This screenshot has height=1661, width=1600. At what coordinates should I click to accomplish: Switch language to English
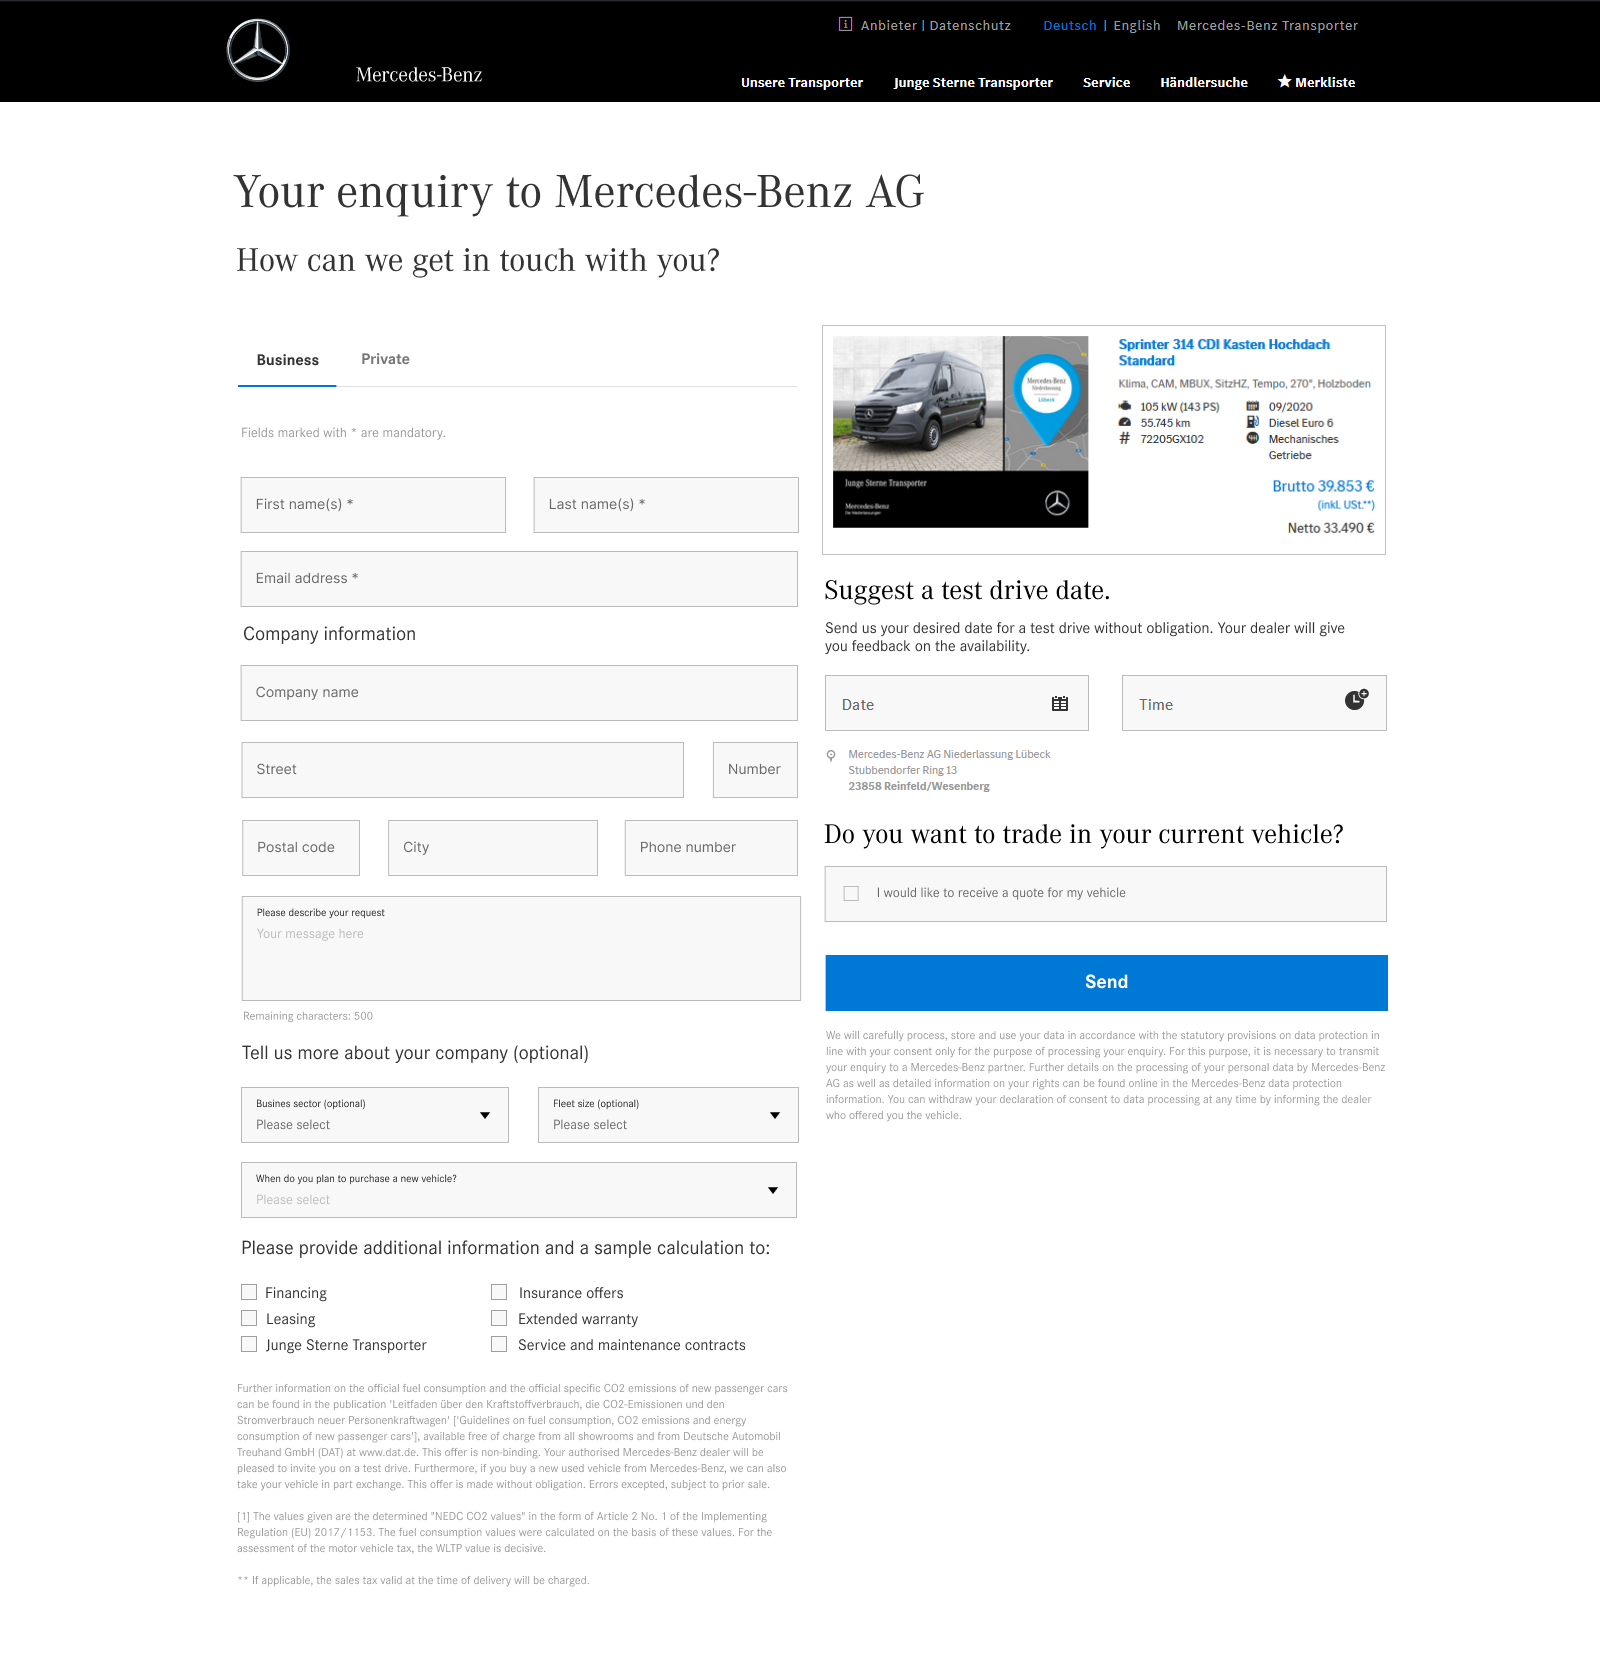click(1137, 25)
